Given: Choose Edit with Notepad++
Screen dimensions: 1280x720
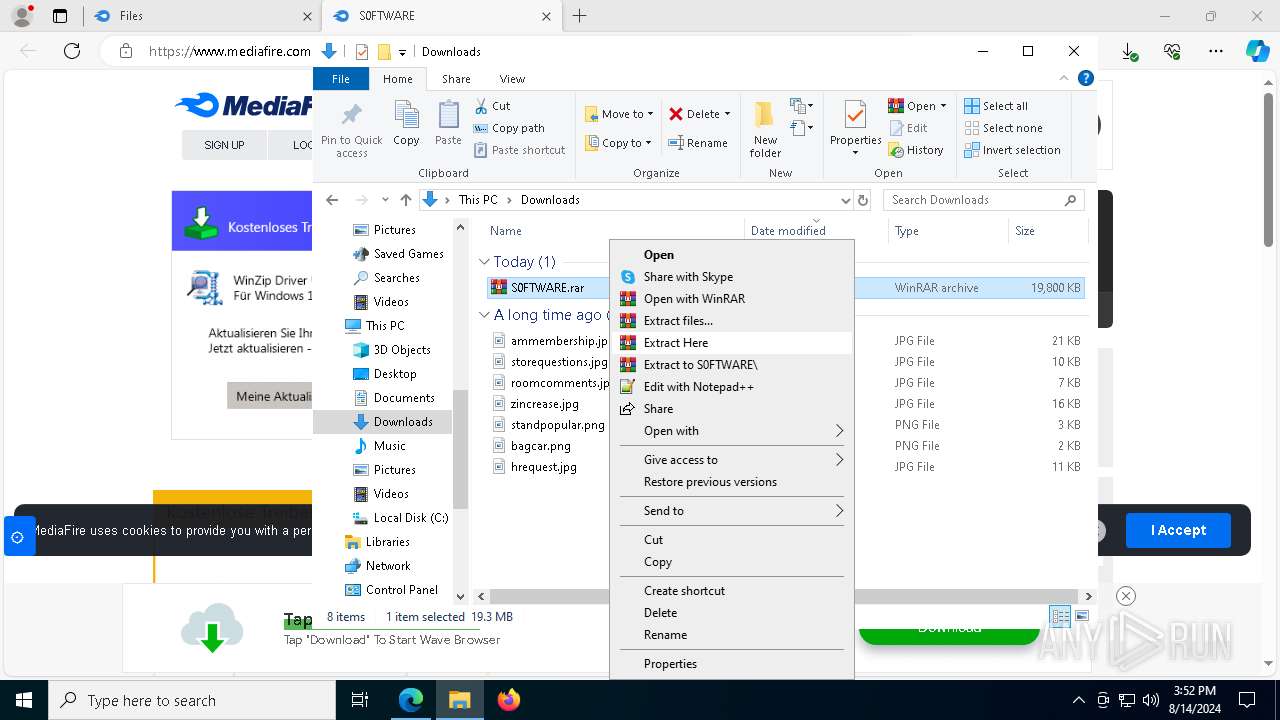Looking at the screenshot, I should click(731, 387).
